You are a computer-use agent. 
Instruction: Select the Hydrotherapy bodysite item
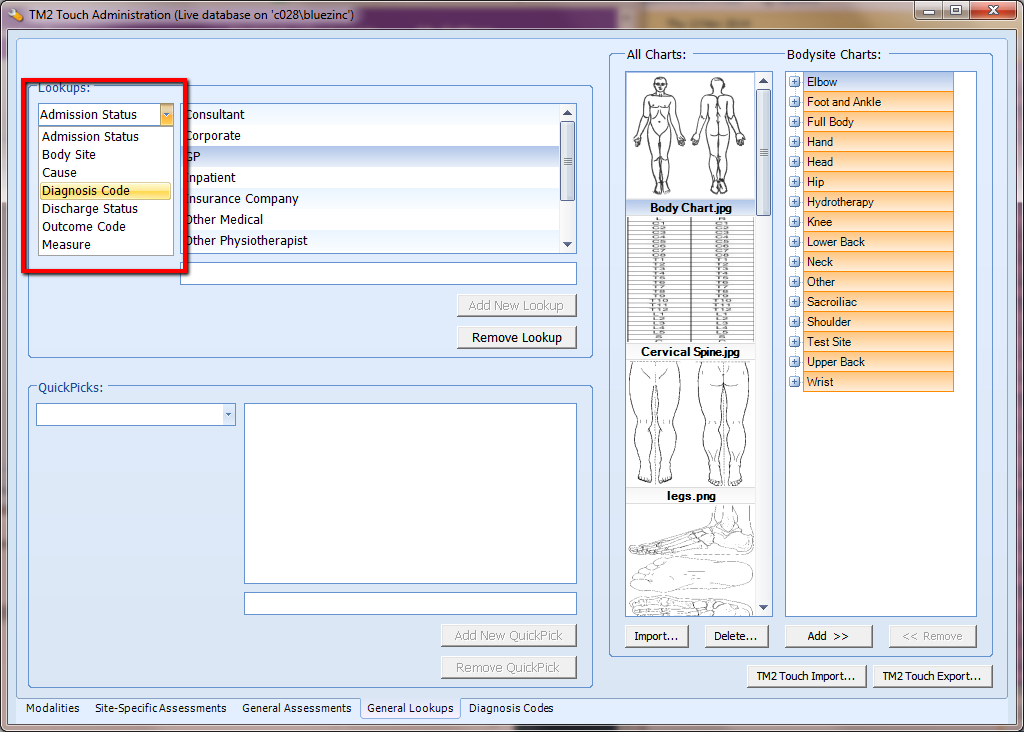[x=878, y=202]
